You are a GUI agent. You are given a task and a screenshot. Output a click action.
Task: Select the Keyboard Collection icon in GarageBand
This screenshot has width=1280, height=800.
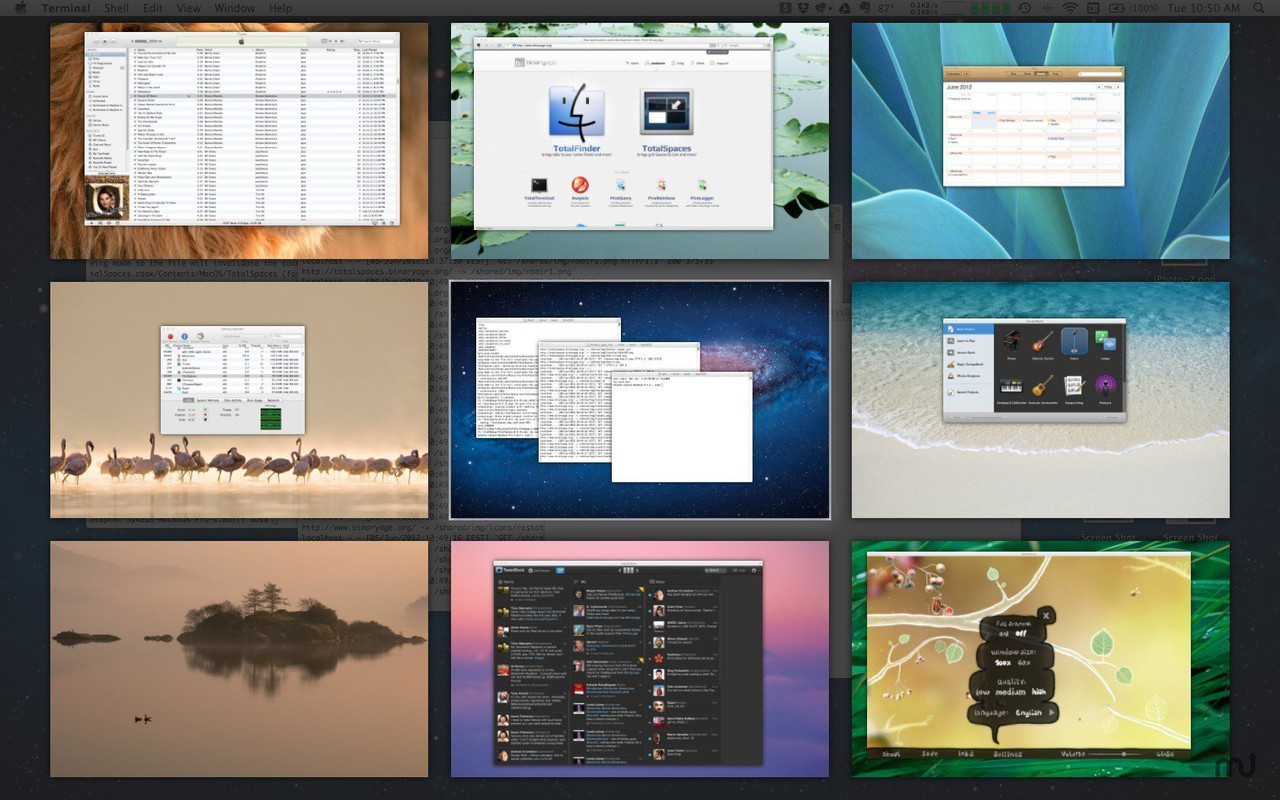[1011, 388]
